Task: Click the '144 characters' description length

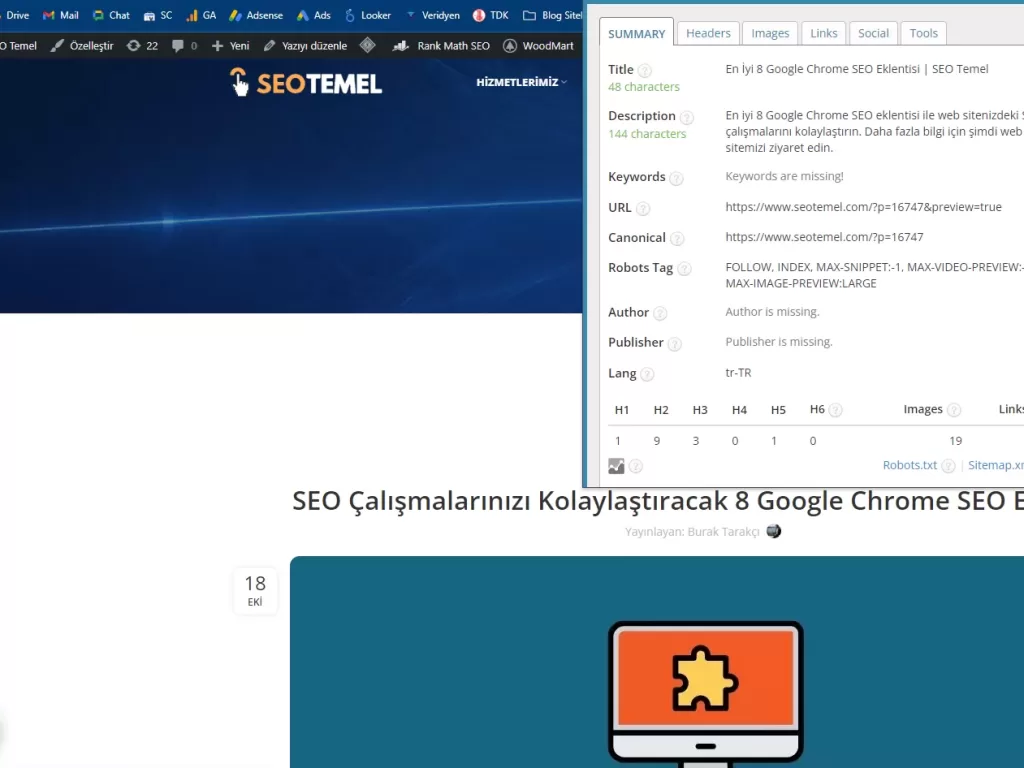Action: pos(647,134)
